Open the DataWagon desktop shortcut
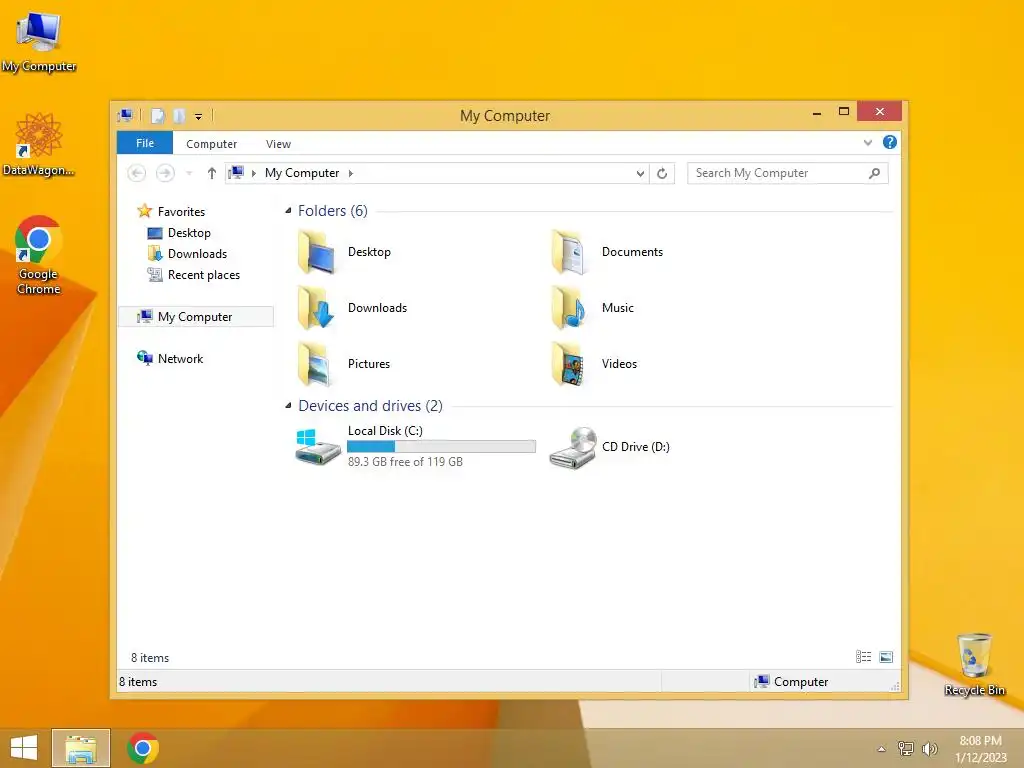This screenshot has height=768, width=1024. coord(39,144)
